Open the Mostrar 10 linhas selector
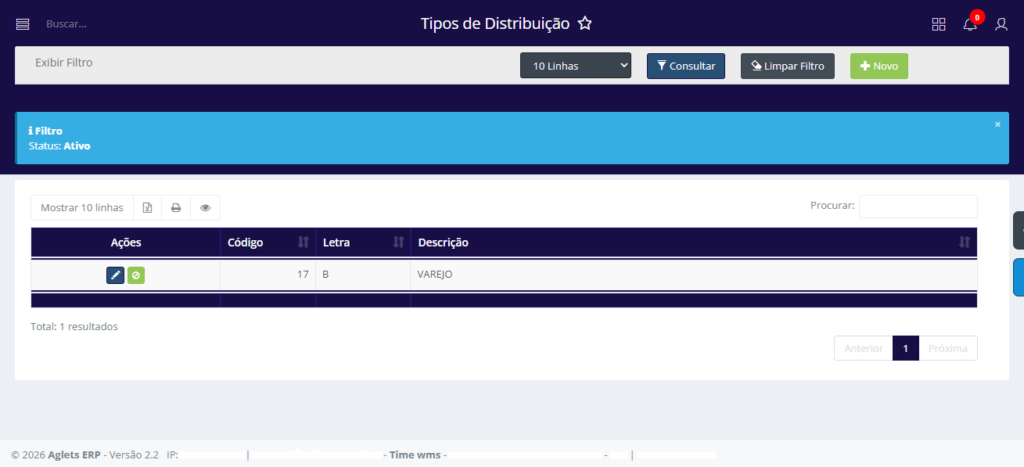1024x467 pixels. 82,208
